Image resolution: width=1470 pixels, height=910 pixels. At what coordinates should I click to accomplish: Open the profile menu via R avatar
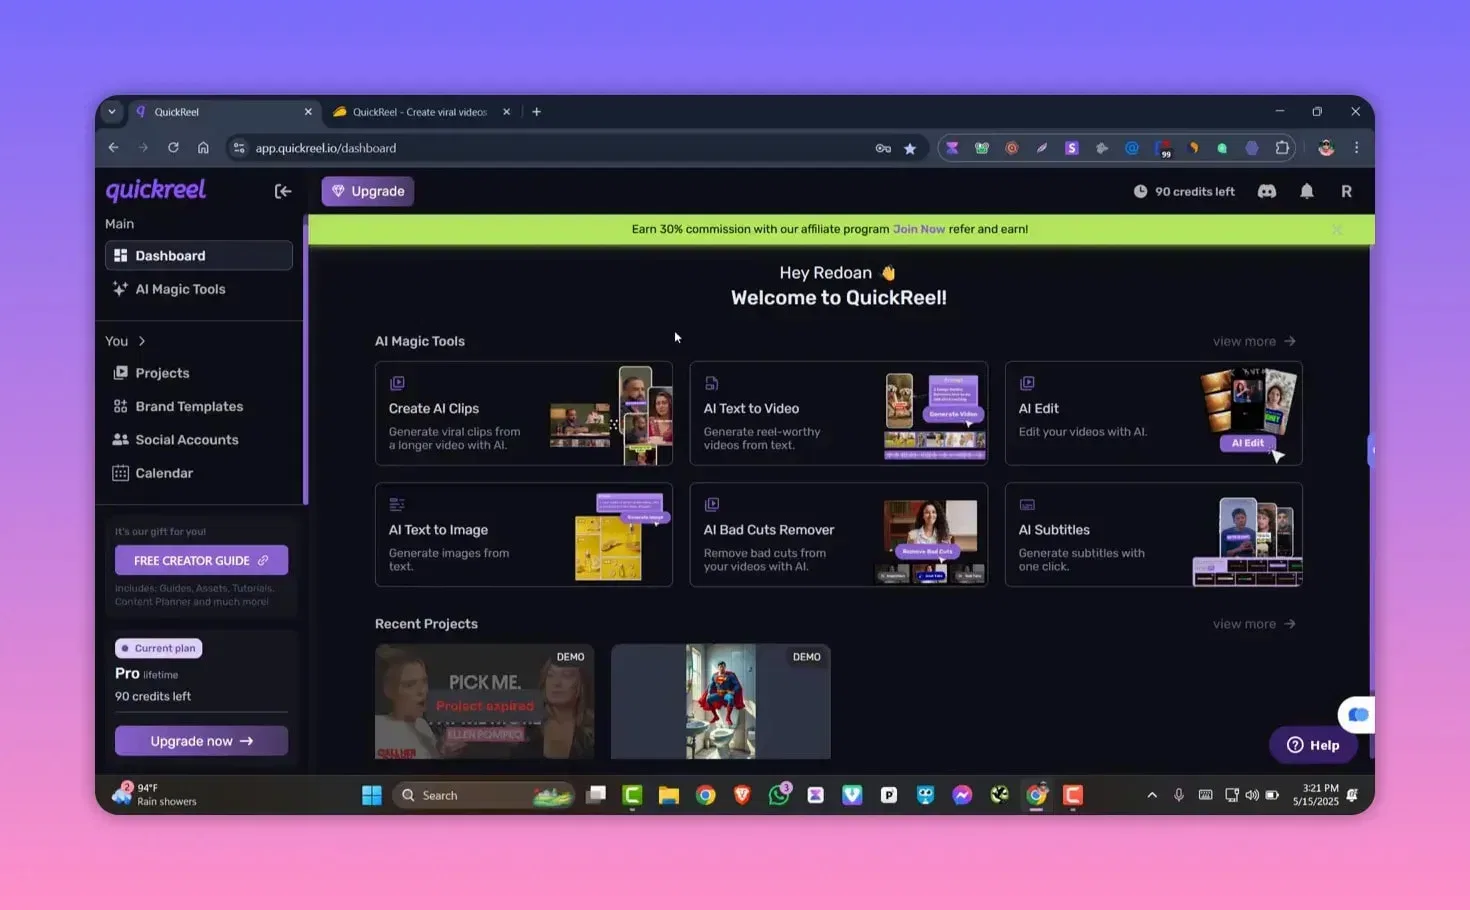1346,191
